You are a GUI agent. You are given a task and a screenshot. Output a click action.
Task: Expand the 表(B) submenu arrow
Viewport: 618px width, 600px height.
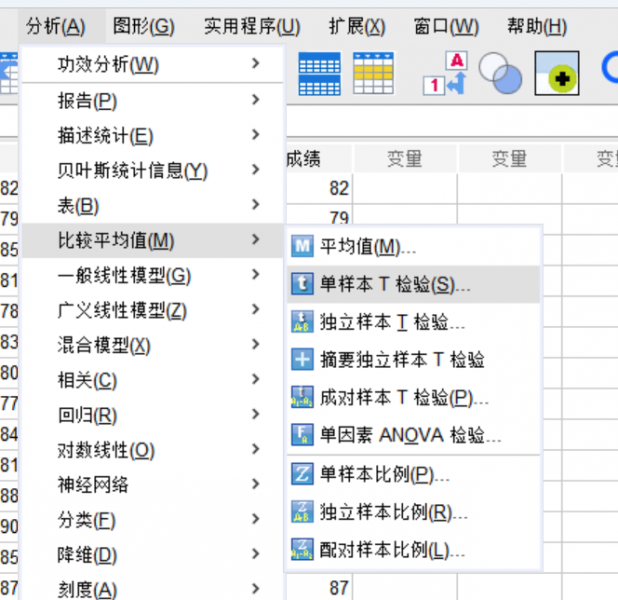click(x=256, y=204)
